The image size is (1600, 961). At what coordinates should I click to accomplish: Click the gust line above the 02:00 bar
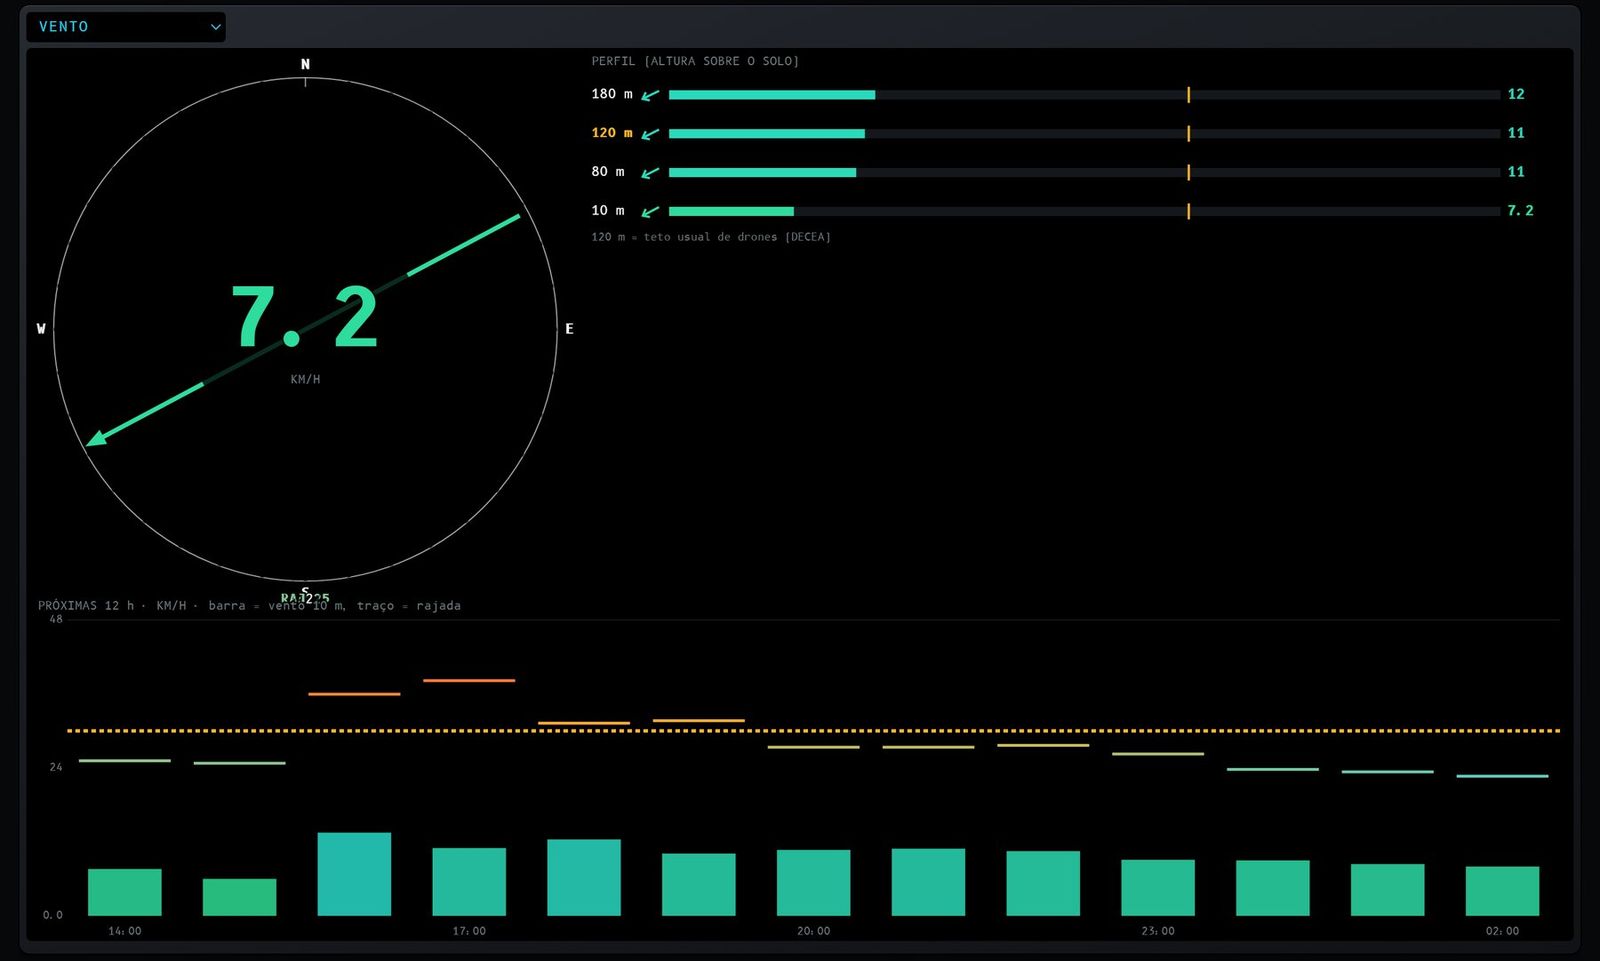coord(1502,776)
